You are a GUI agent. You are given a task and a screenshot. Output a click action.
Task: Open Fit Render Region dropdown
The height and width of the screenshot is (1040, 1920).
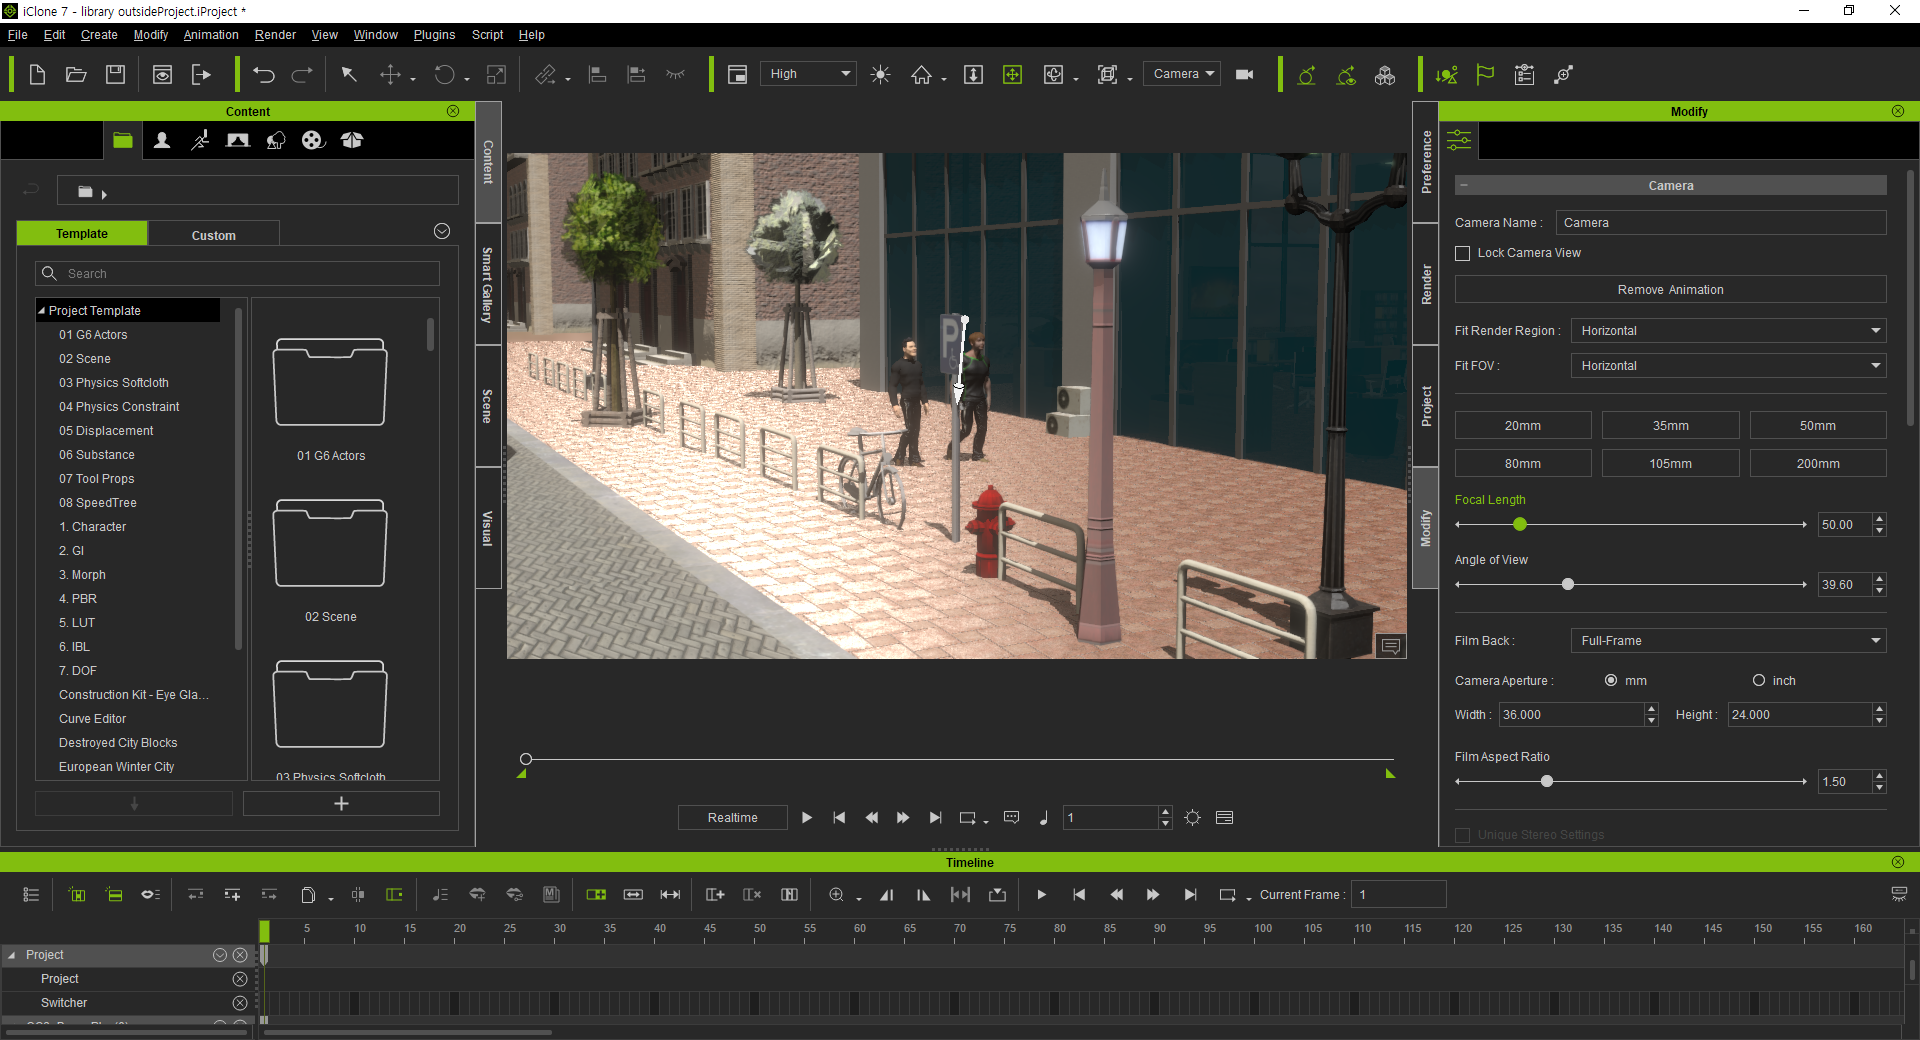coord(1728,331)
